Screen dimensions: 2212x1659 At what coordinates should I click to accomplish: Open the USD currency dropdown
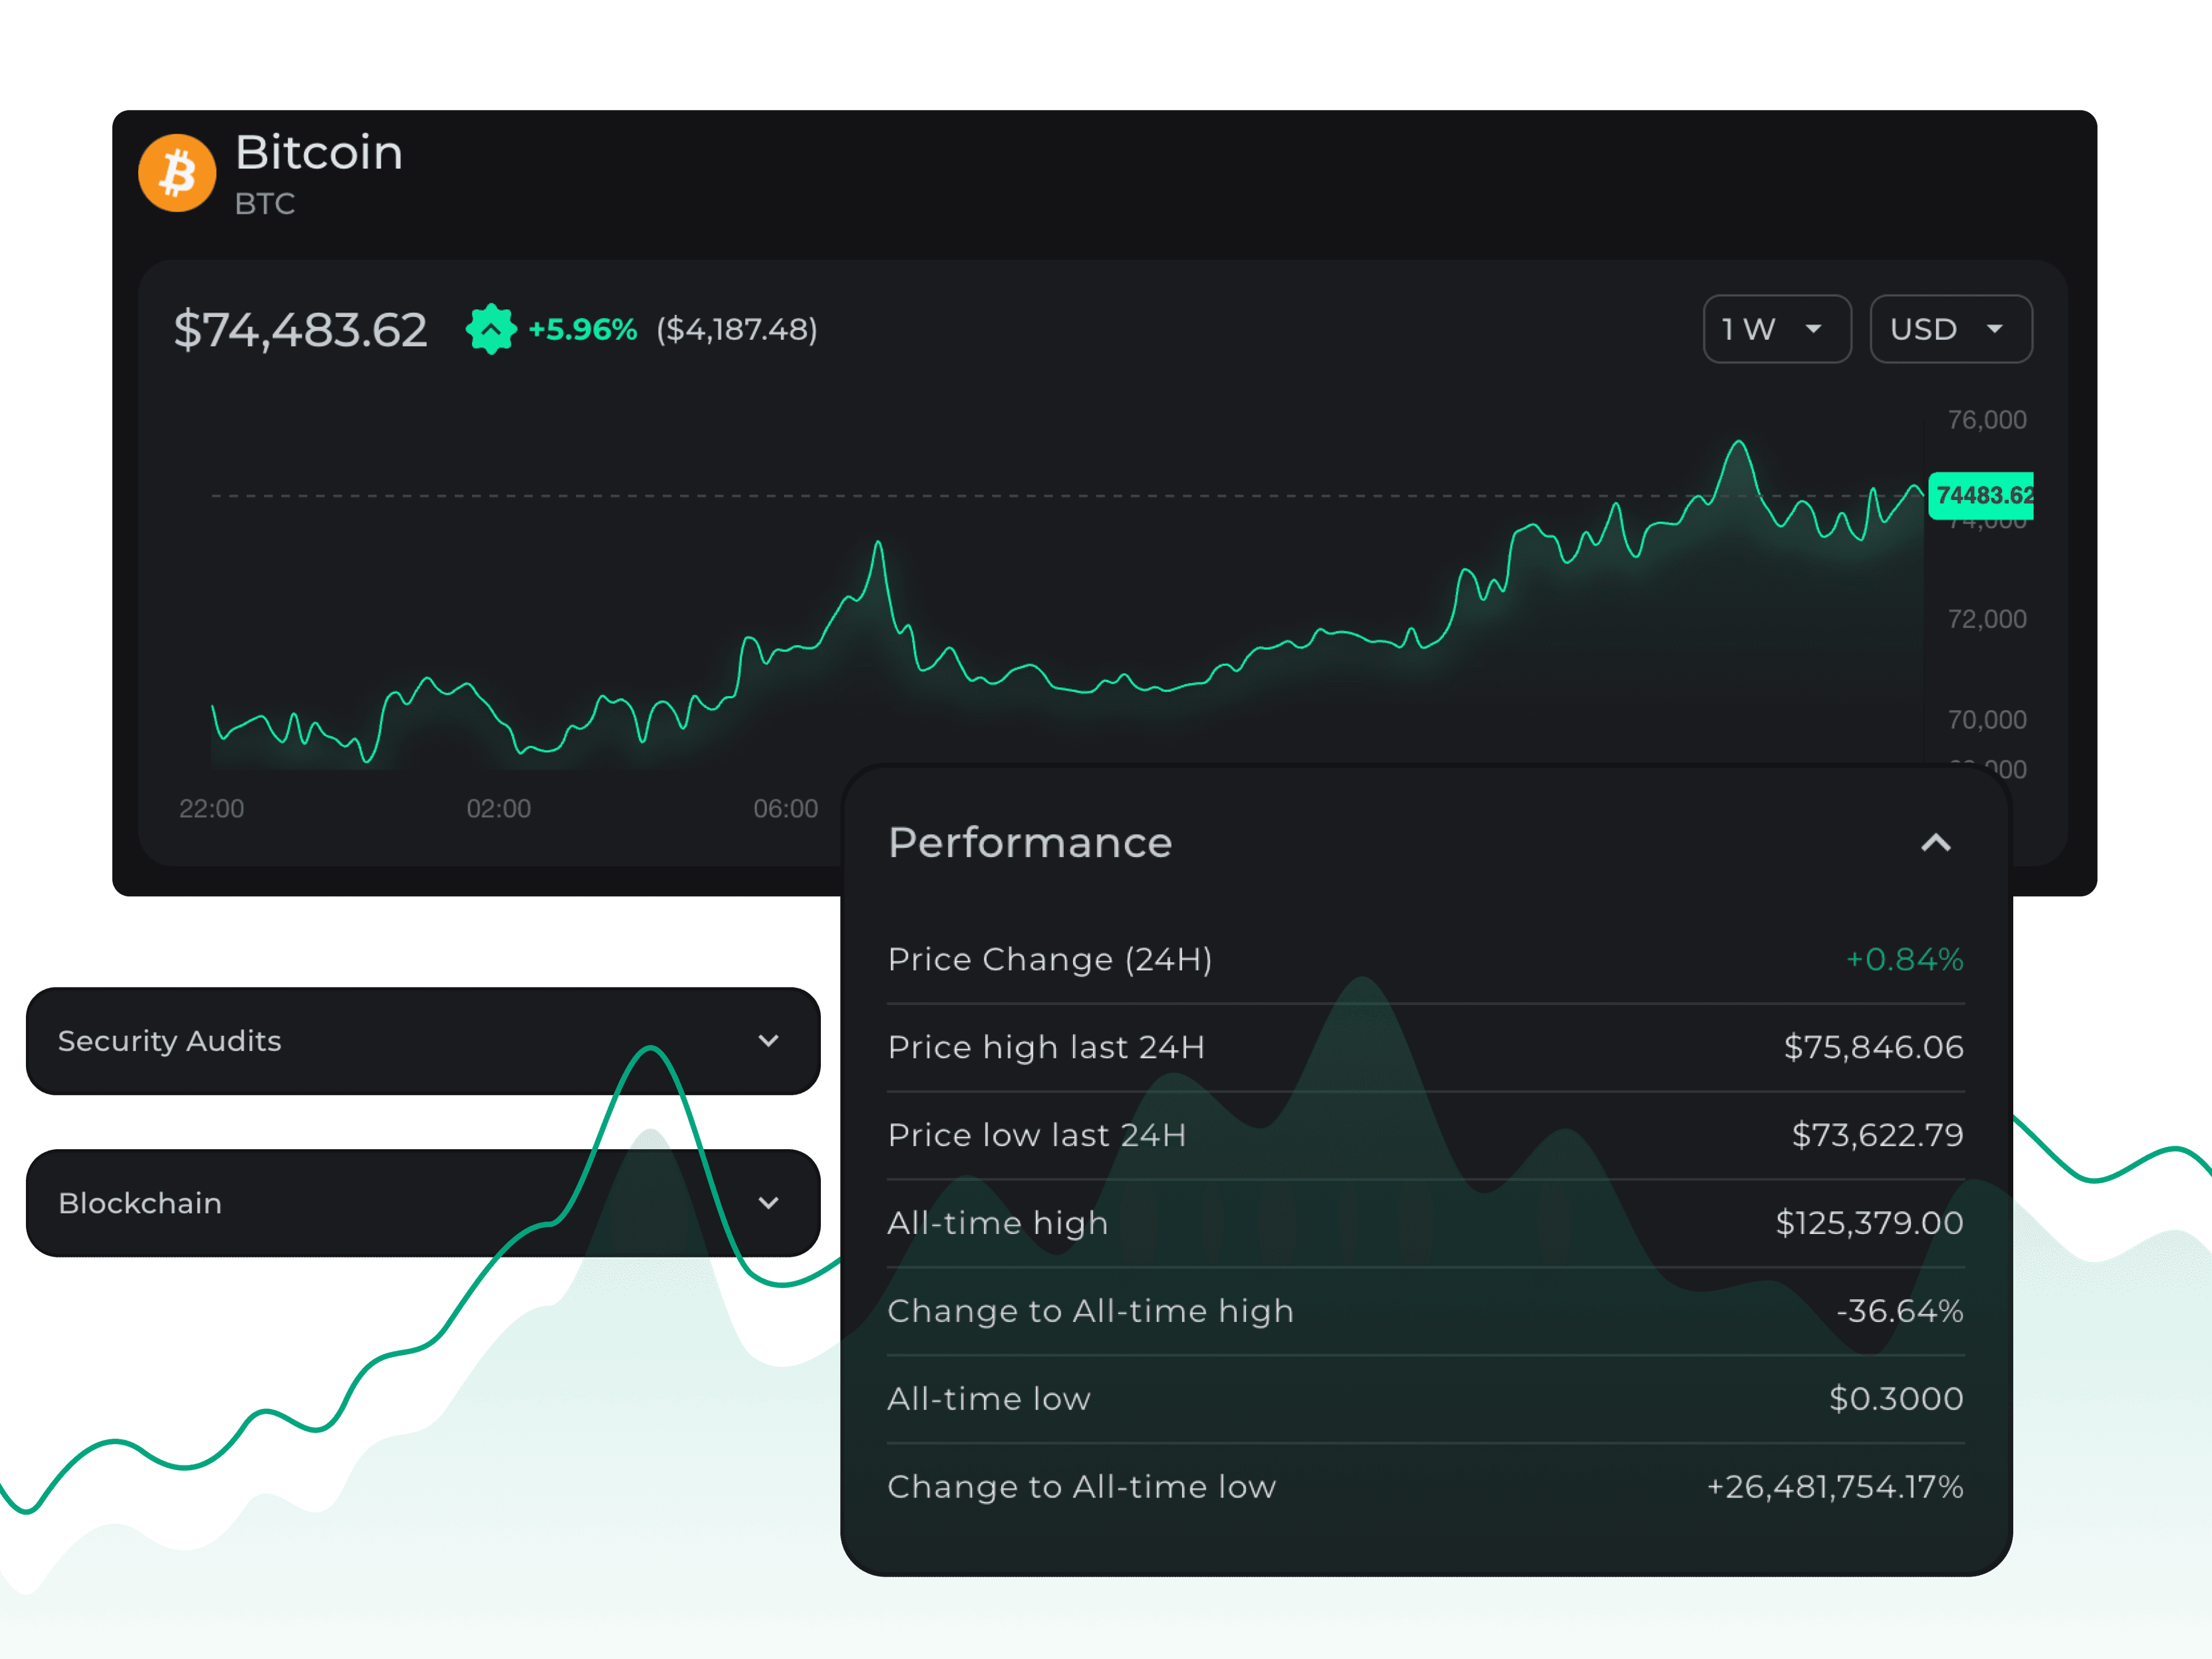coord(1951,329)
